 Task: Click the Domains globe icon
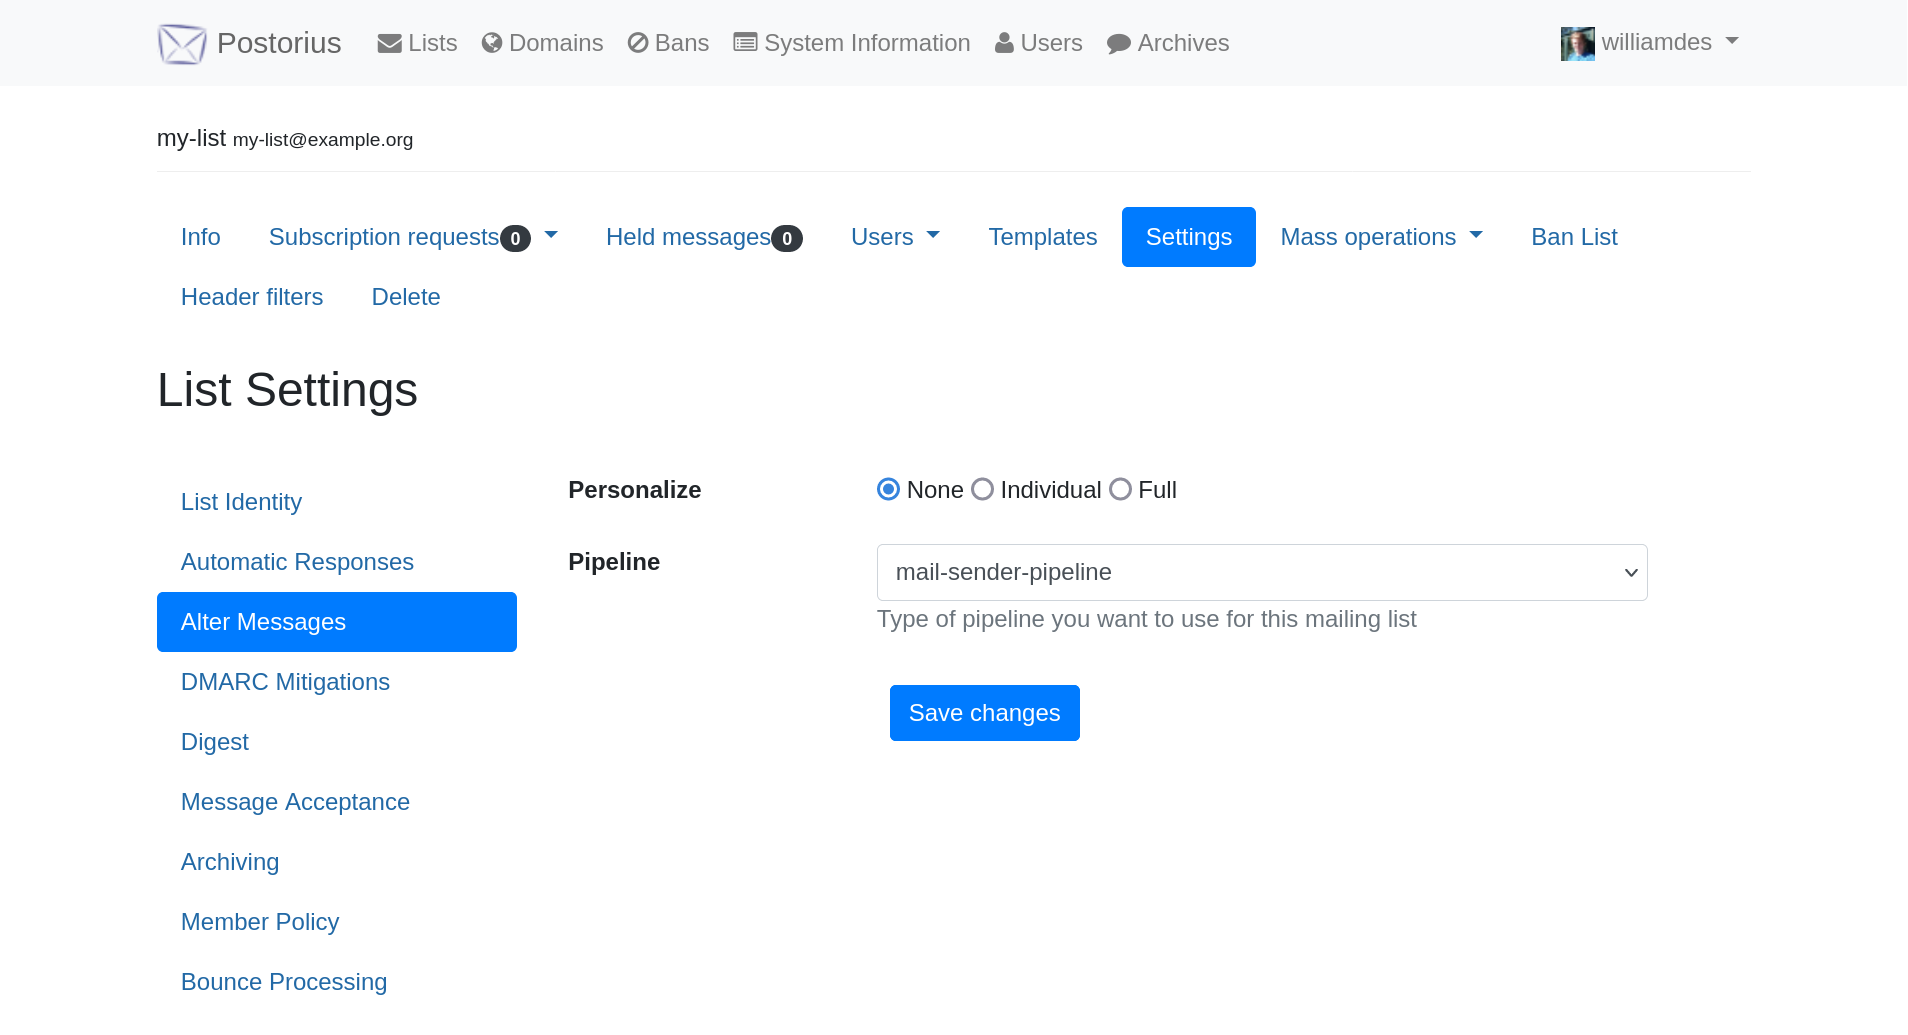click(x=491, y=43)
